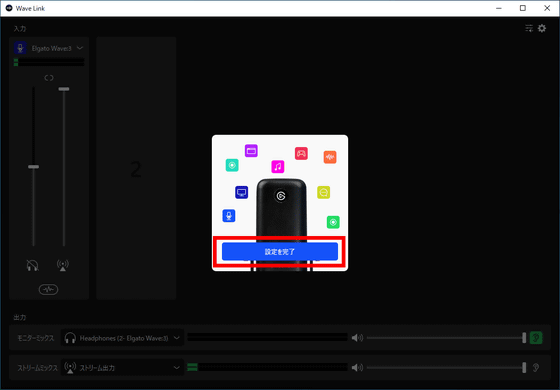The height and width of the screenshot is (390, 560).
Task: Mute the stream mix speaker icon
Action: (x=357, y=367)
